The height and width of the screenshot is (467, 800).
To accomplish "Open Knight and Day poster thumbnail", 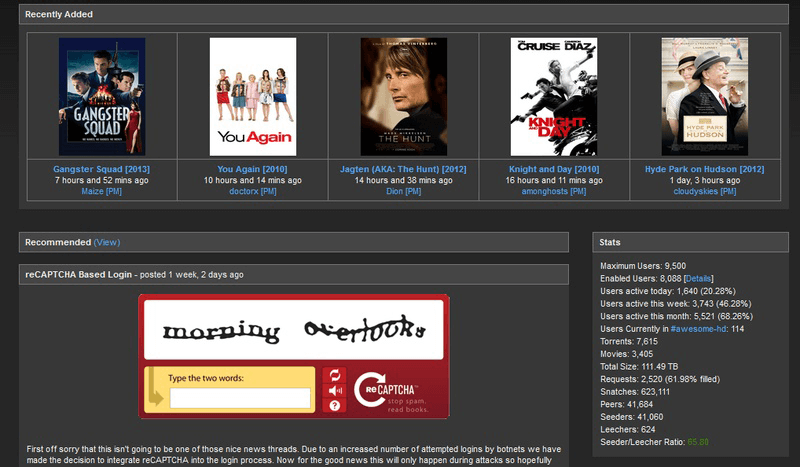I will tap(554, 96).
